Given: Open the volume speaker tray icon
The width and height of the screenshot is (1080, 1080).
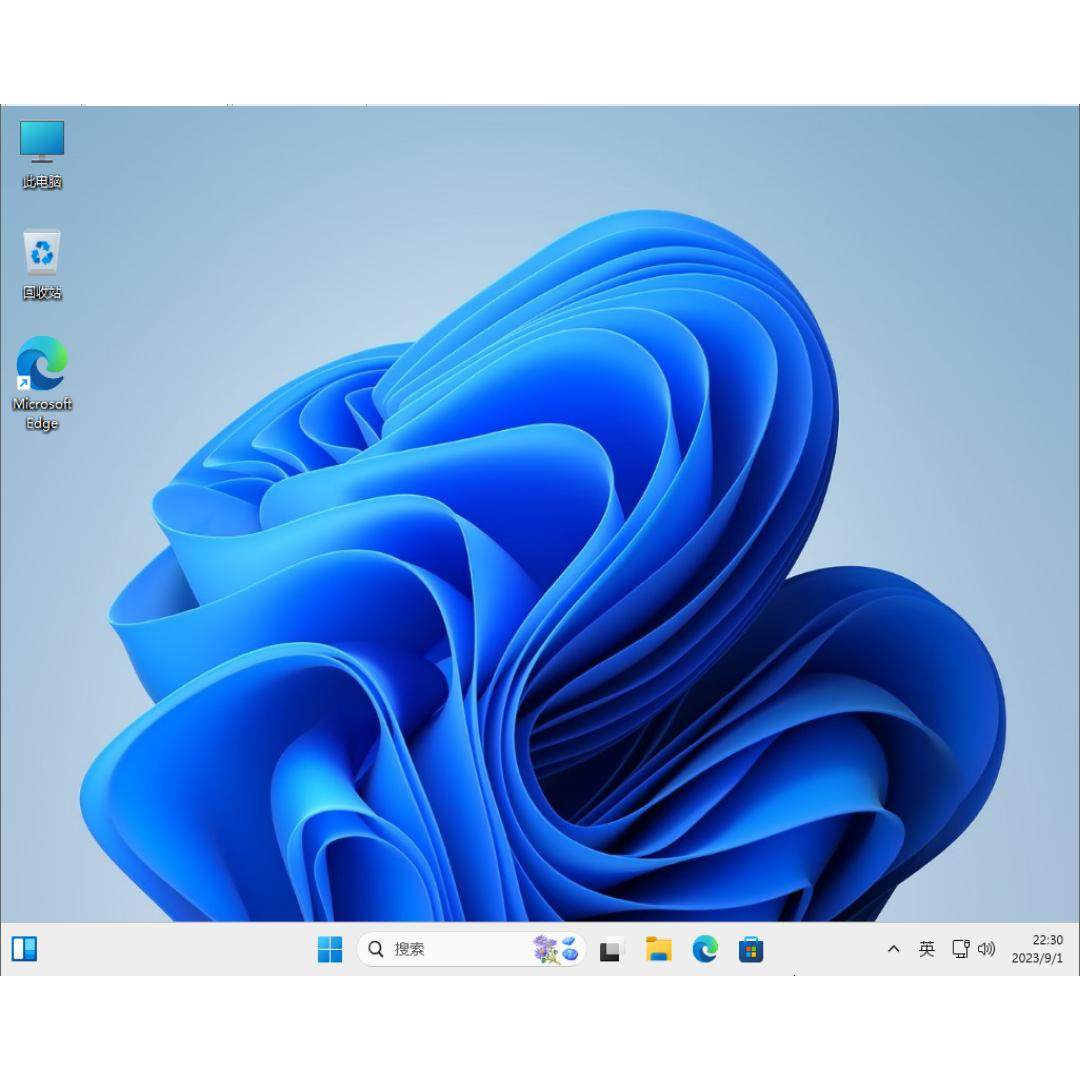Looking at the screenshot, I should point(986,948).
